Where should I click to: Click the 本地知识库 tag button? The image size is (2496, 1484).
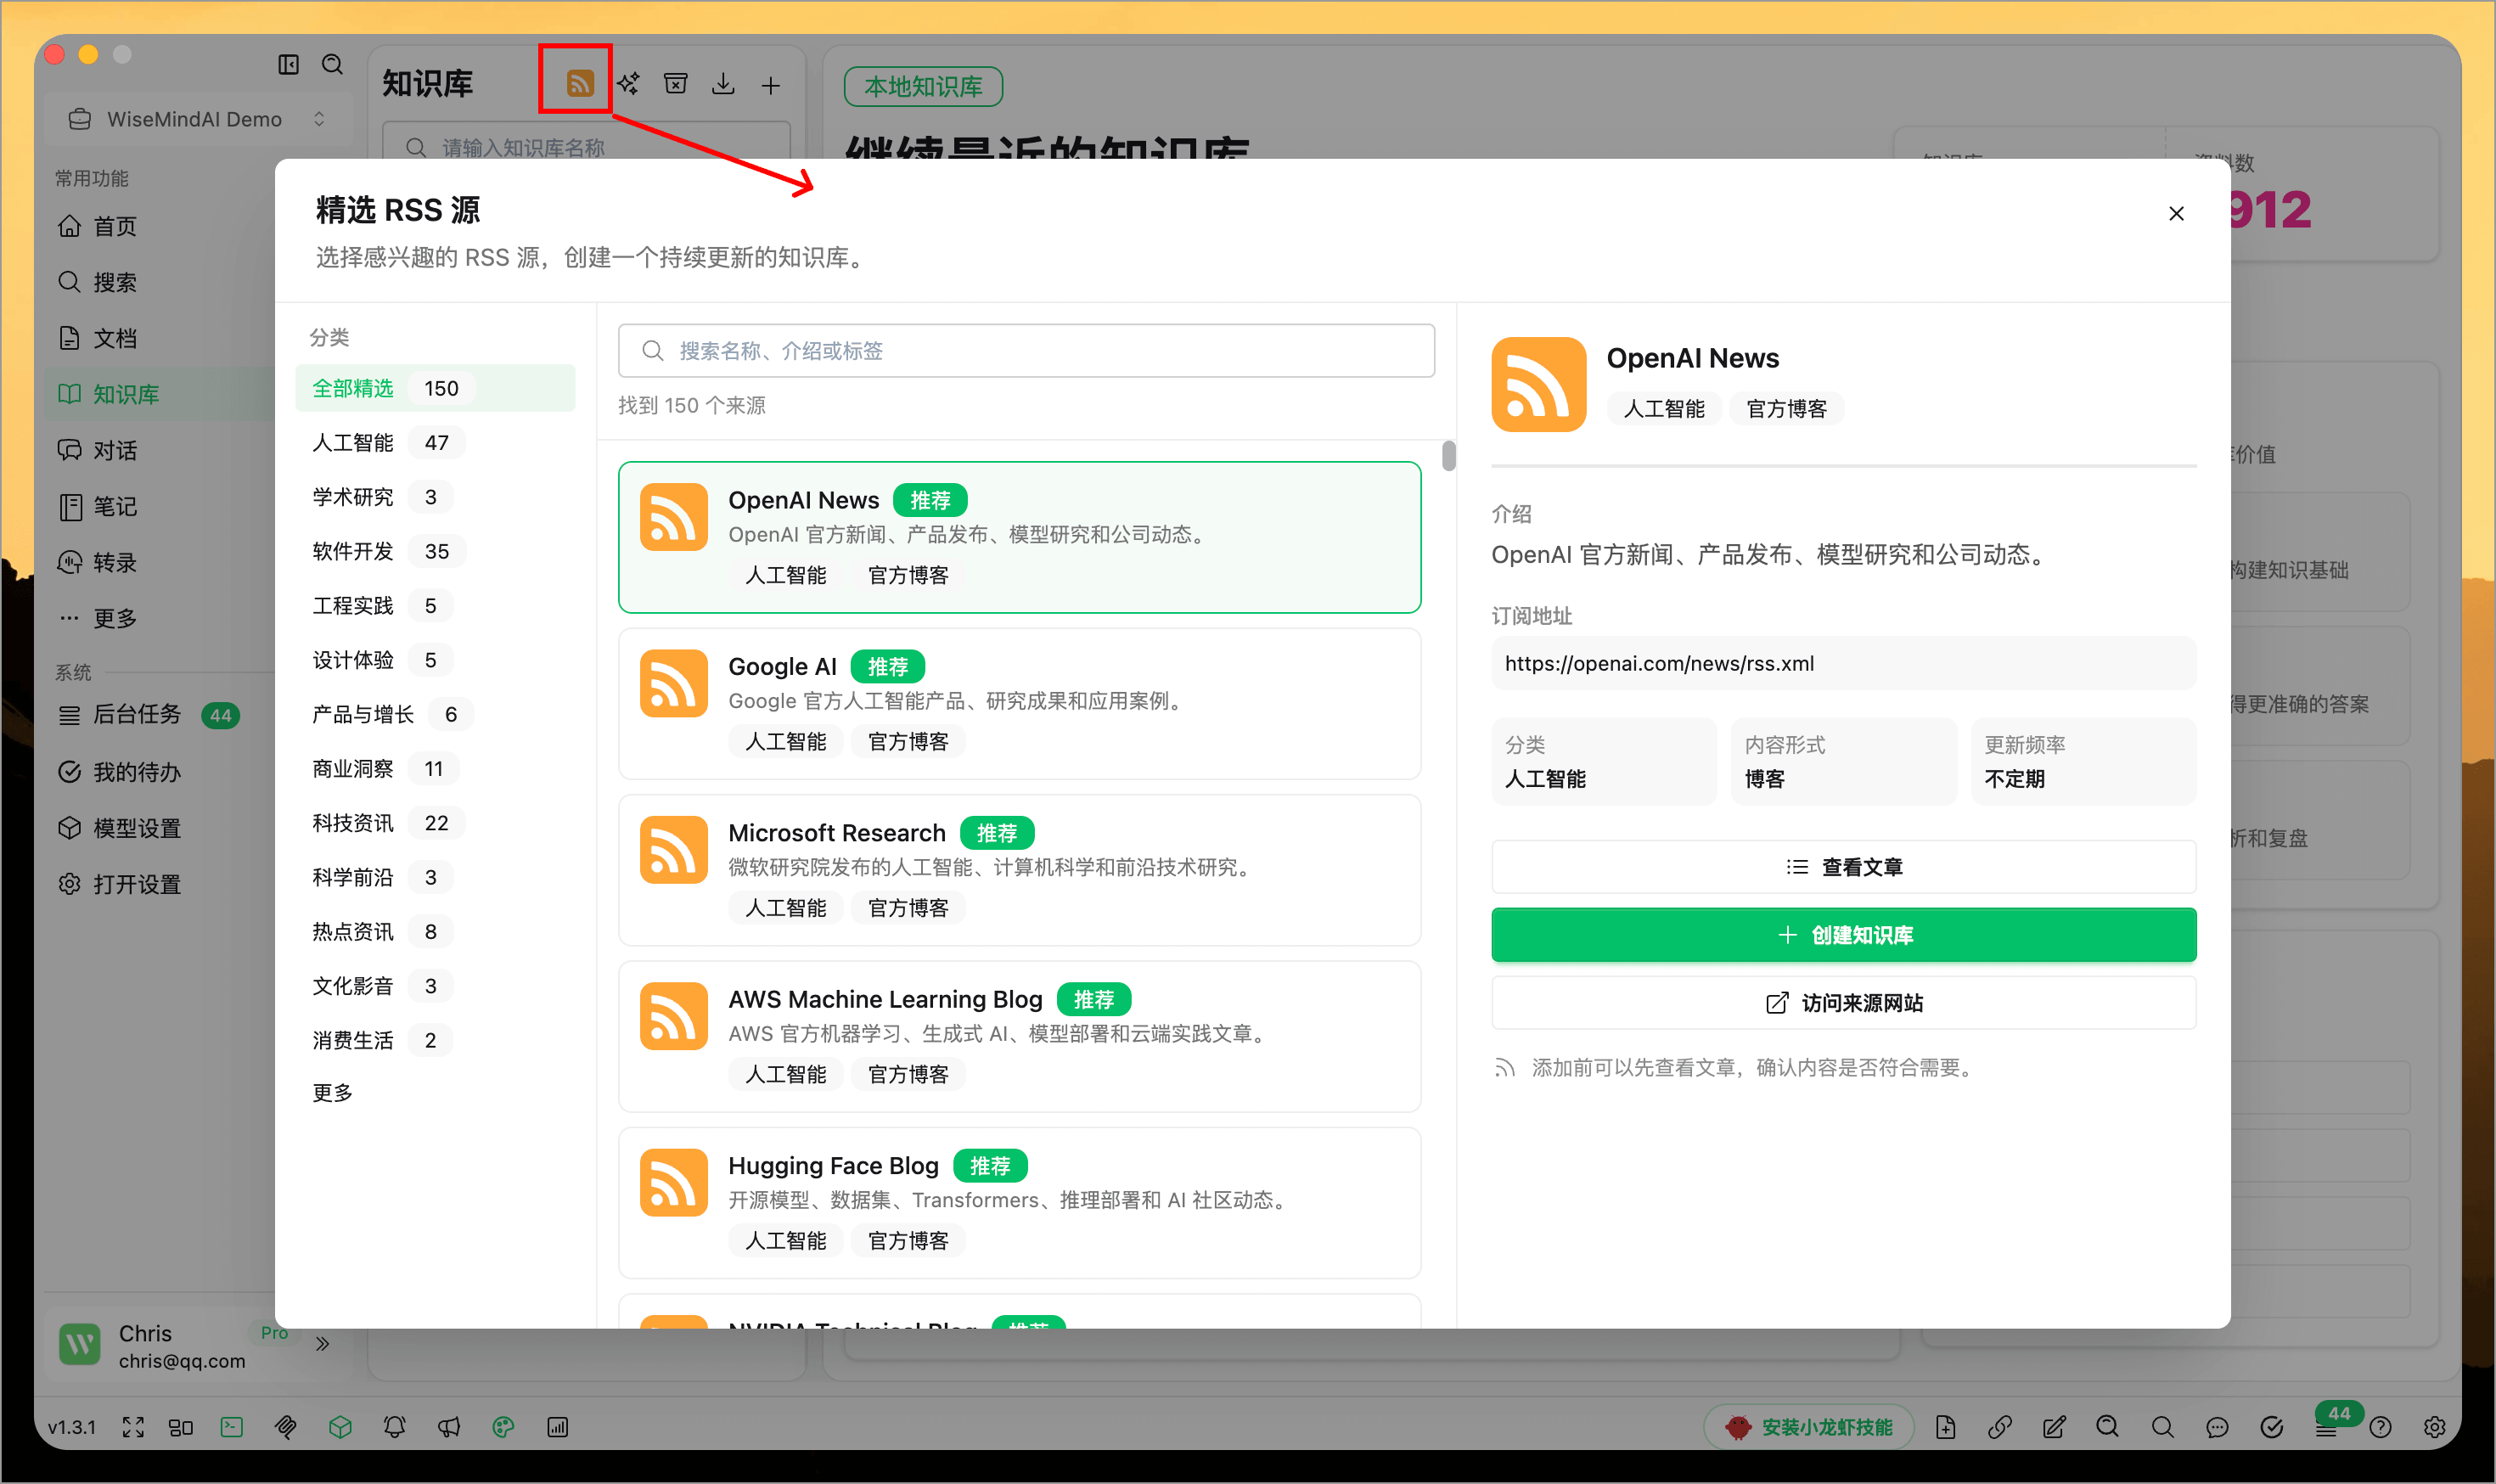pos(923,87)
